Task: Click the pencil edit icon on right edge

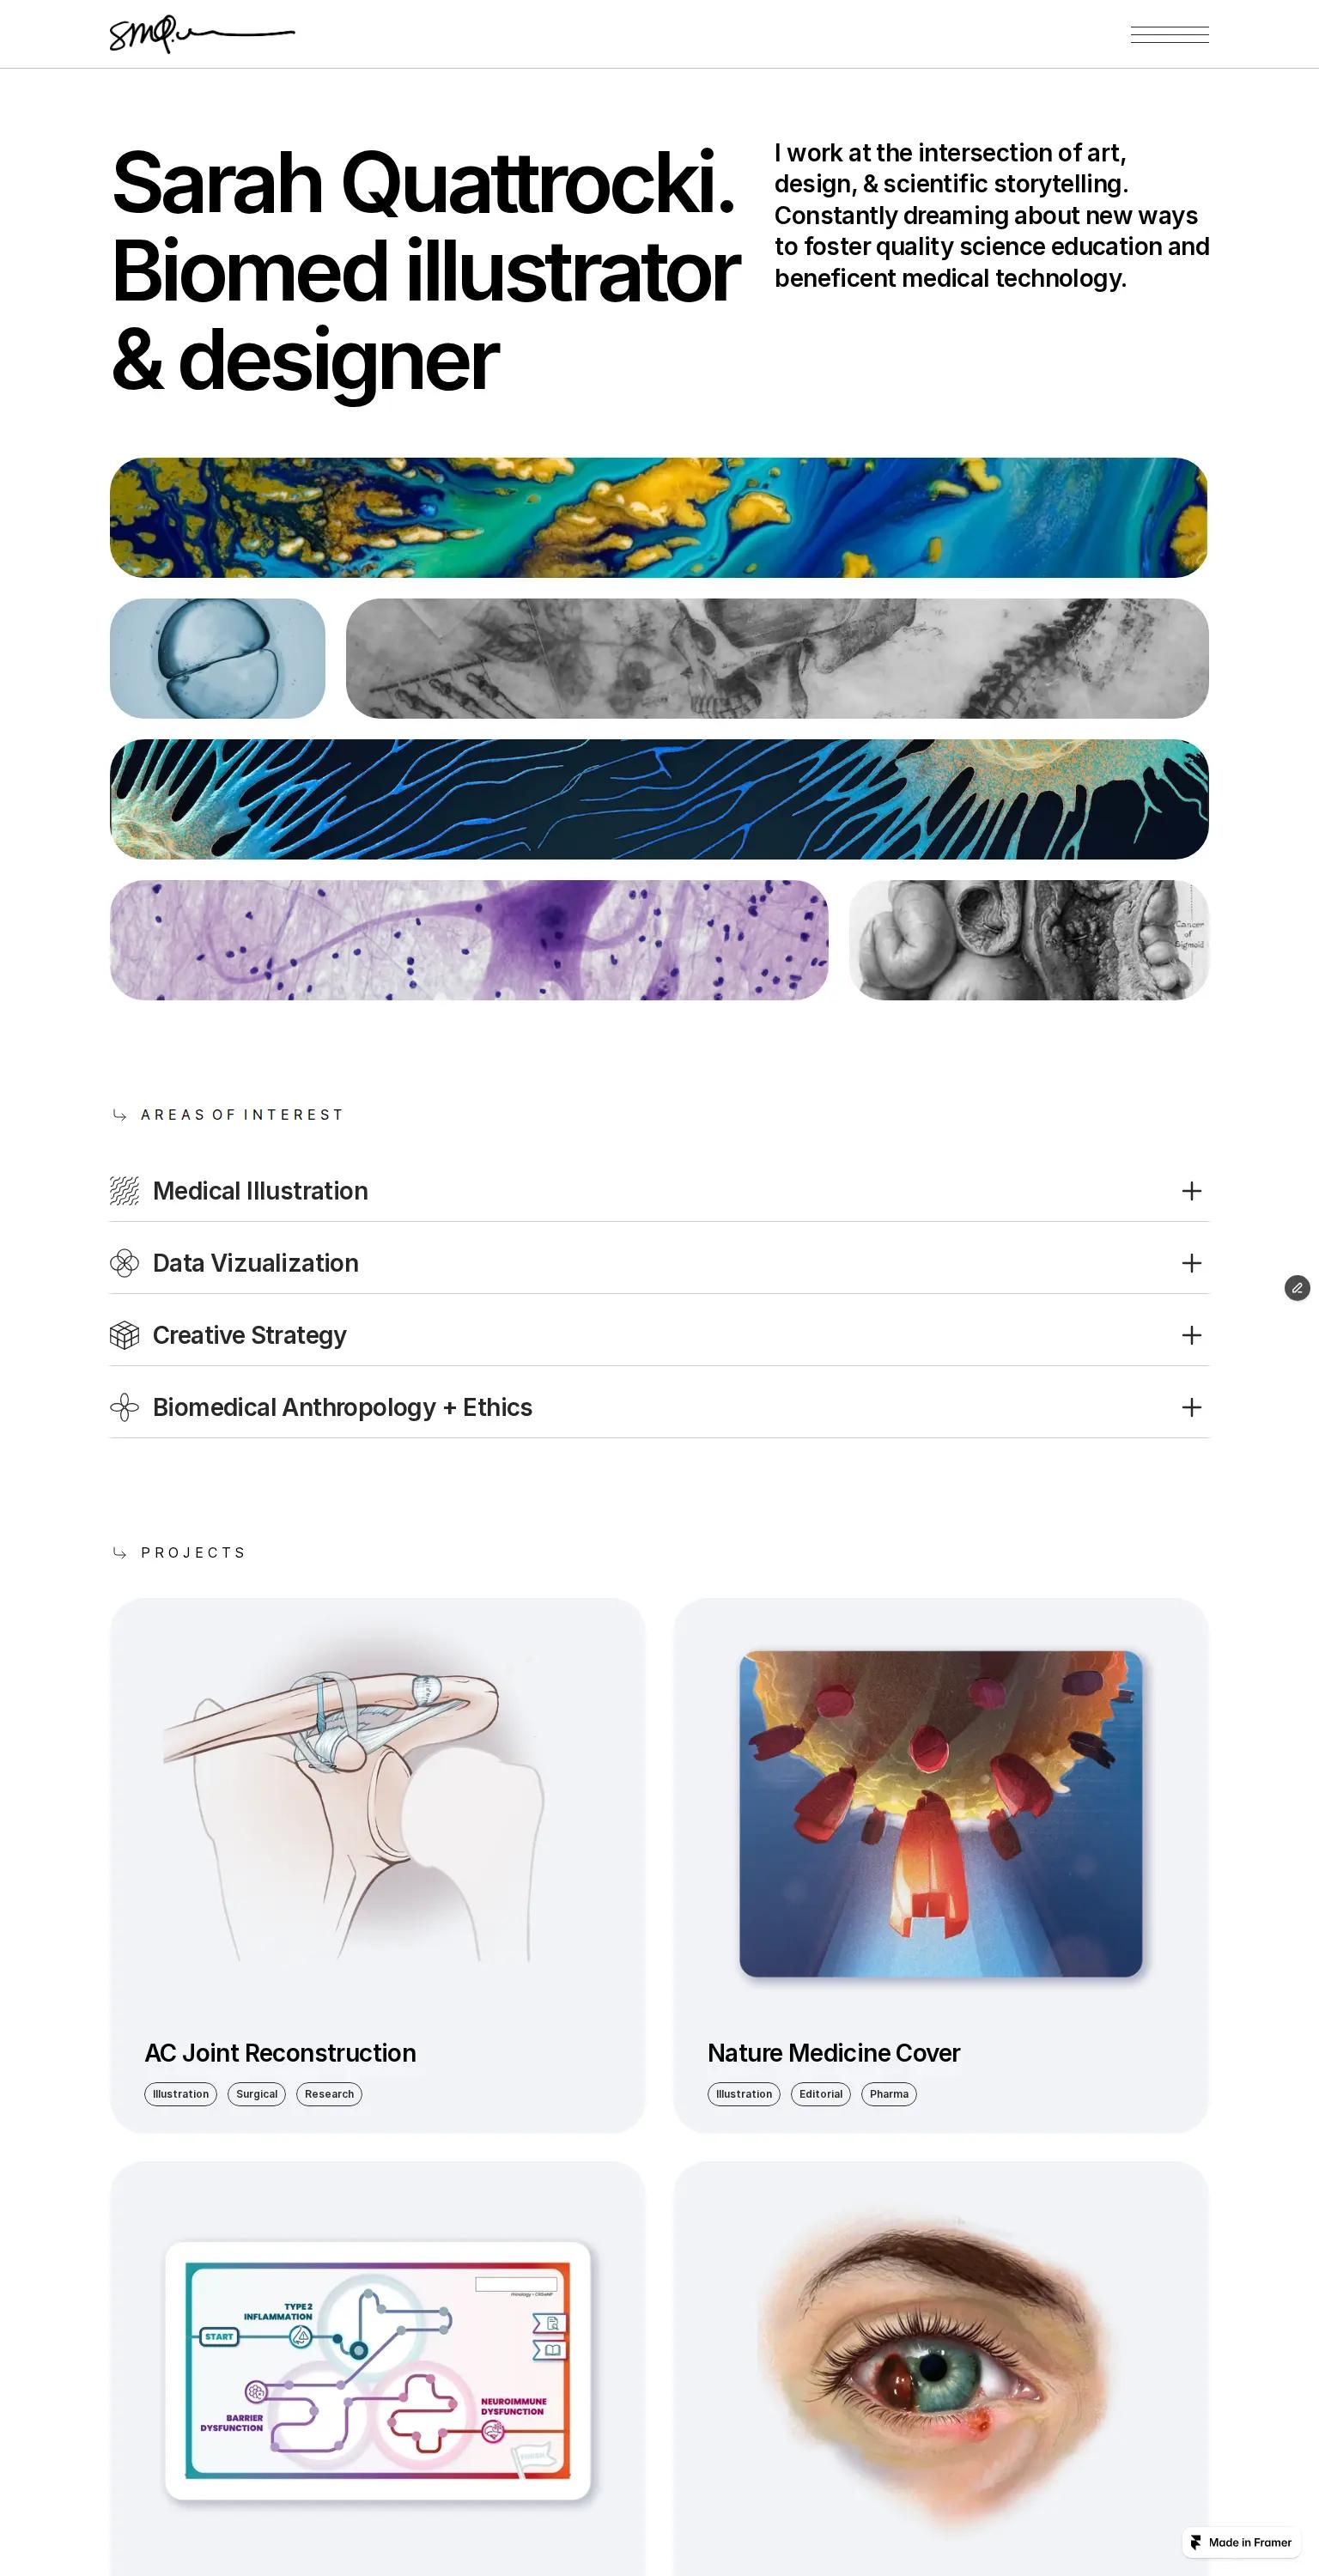Action: tap(1296, 1288)
